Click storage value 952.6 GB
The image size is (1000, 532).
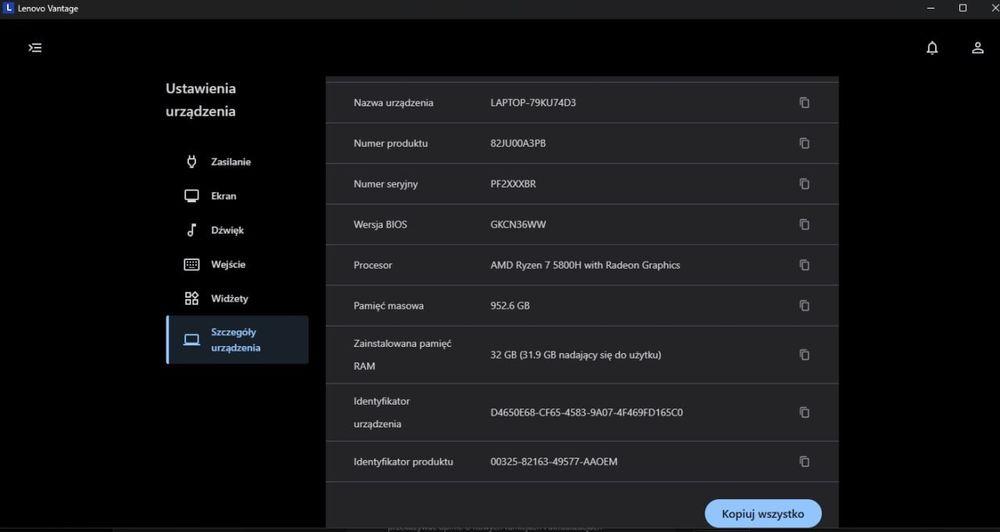510,306
